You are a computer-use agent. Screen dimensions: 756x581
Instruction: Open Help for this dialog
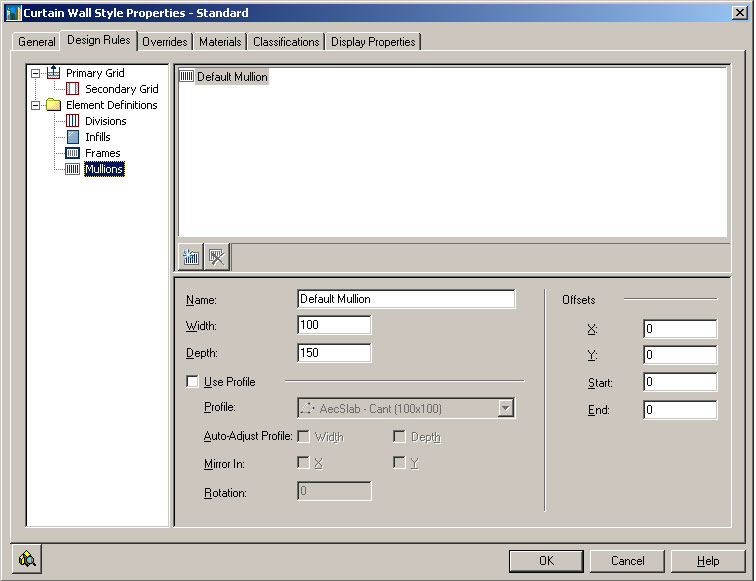708,561
